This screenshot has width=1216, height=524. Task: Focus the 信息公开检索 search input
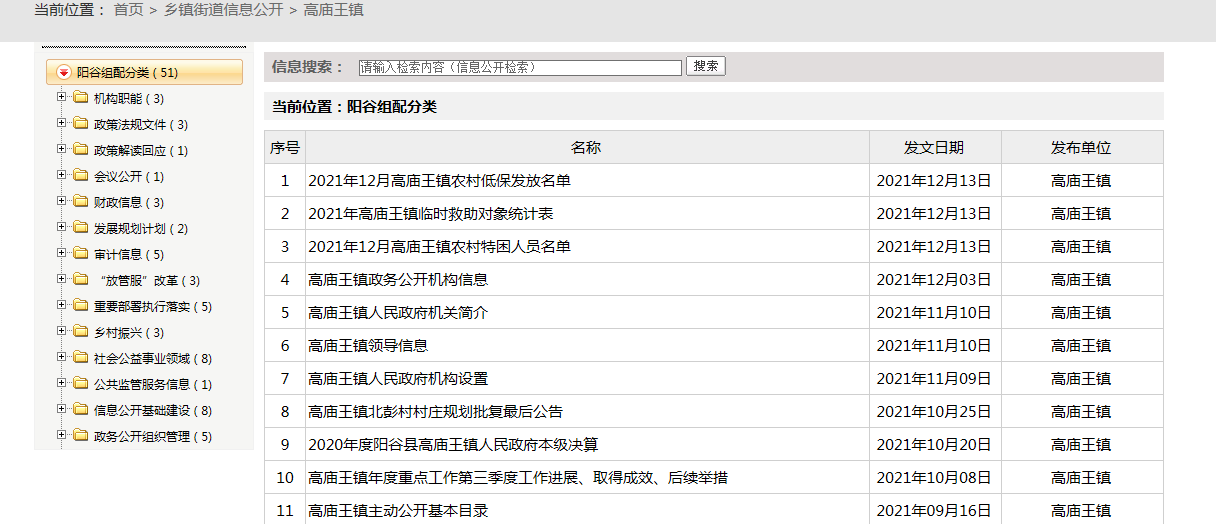point(520,67)
